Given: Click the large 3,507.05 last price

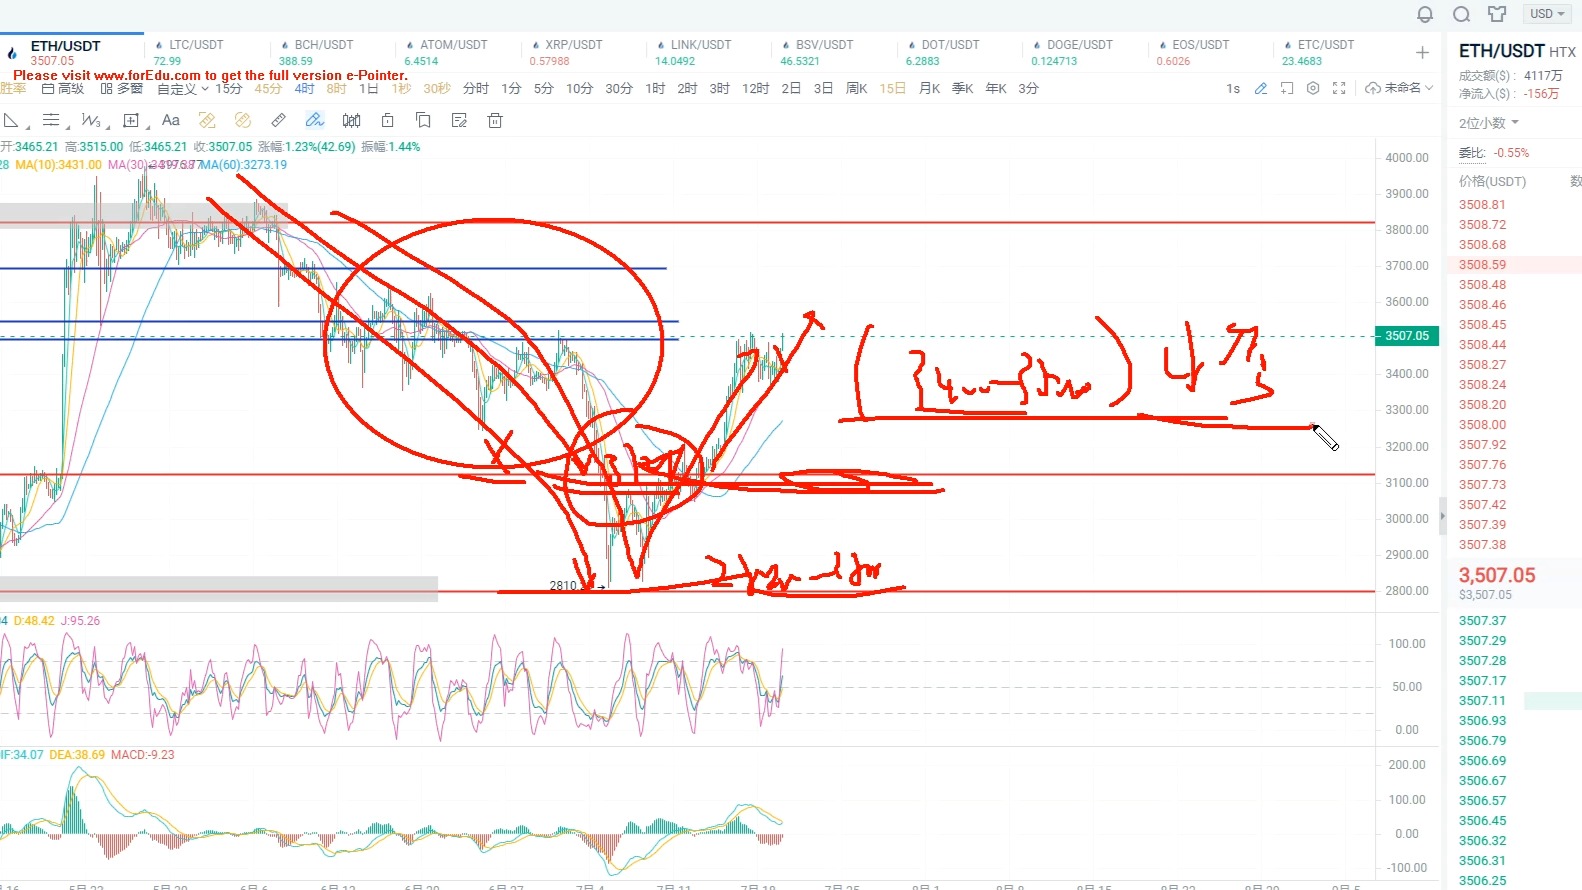Looking at the screenshot, I should [1497, 575].
